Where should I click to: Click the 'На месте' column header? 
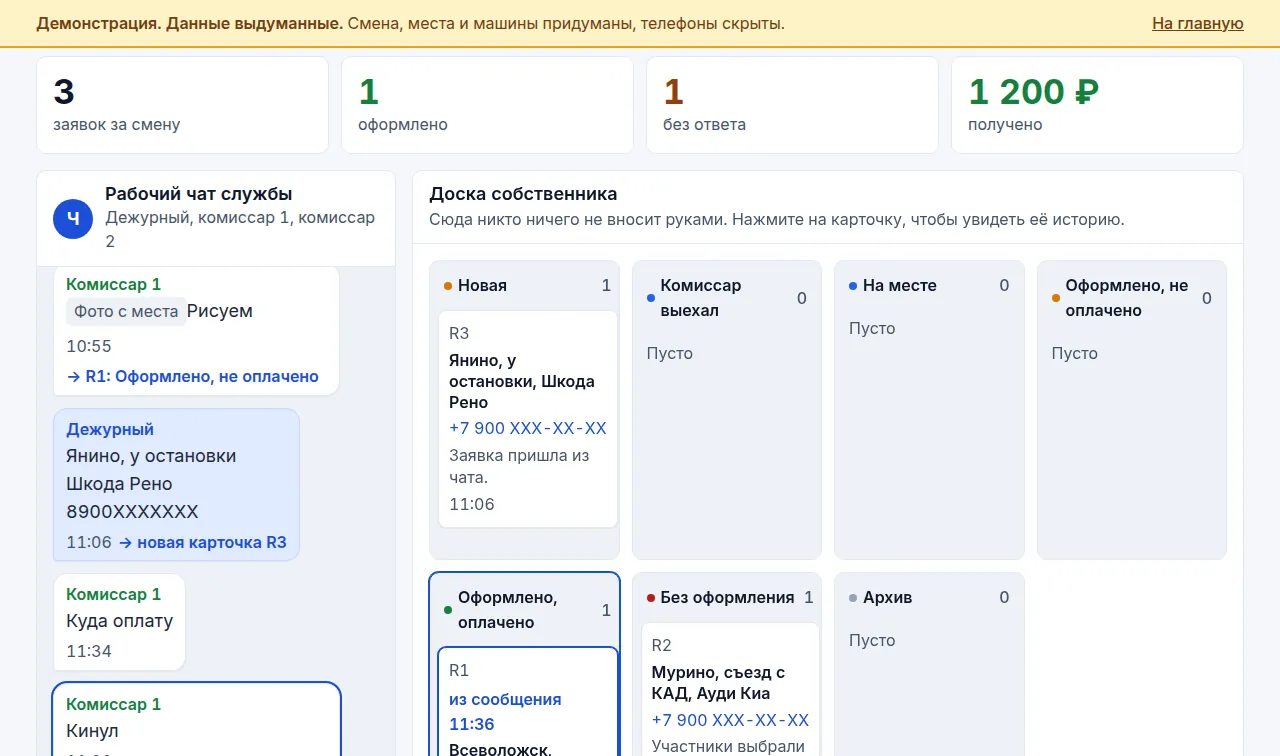point(931,286)
